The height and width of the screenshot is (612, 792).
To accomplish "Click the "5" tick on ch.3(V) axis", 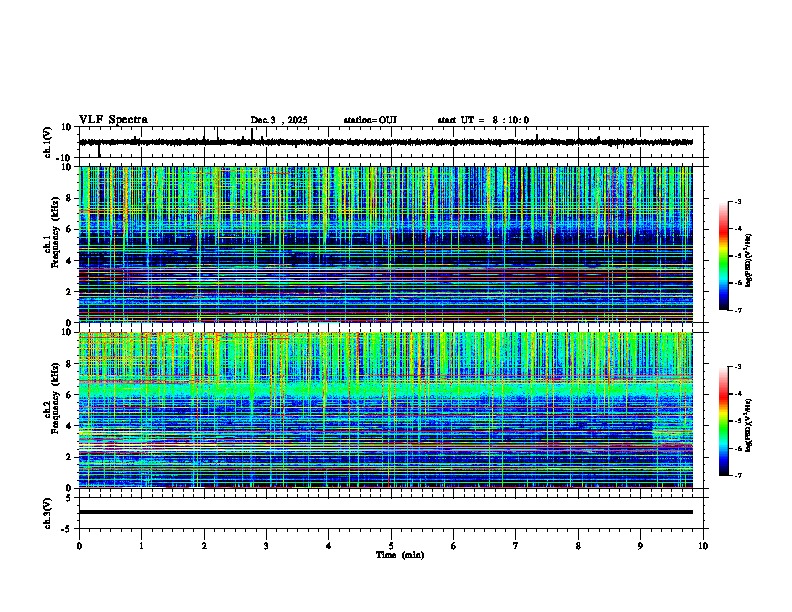I will pos(69,498).
